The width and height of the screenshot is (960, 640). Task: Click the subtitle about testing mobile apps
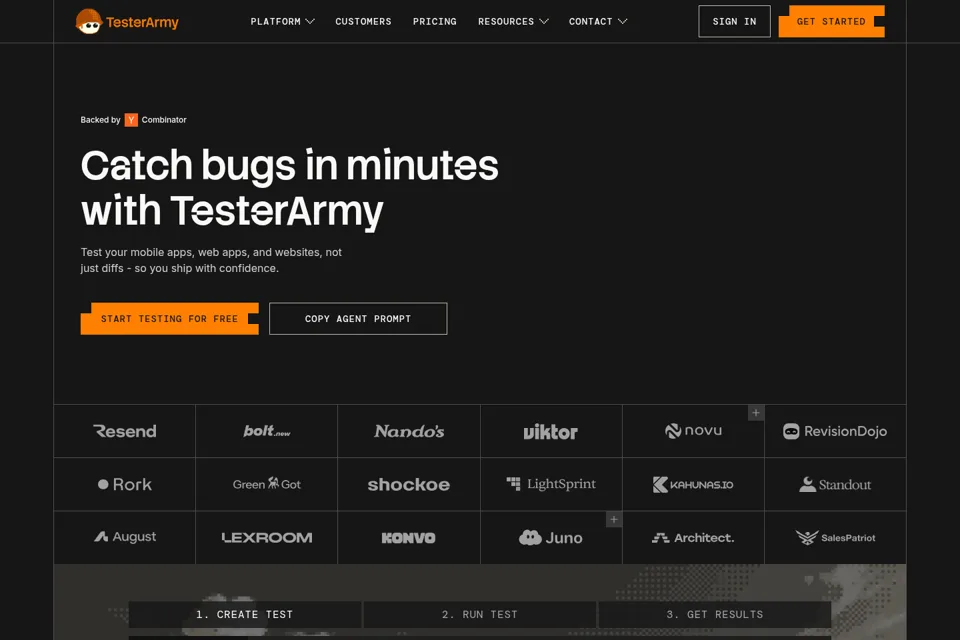(211, 260)
